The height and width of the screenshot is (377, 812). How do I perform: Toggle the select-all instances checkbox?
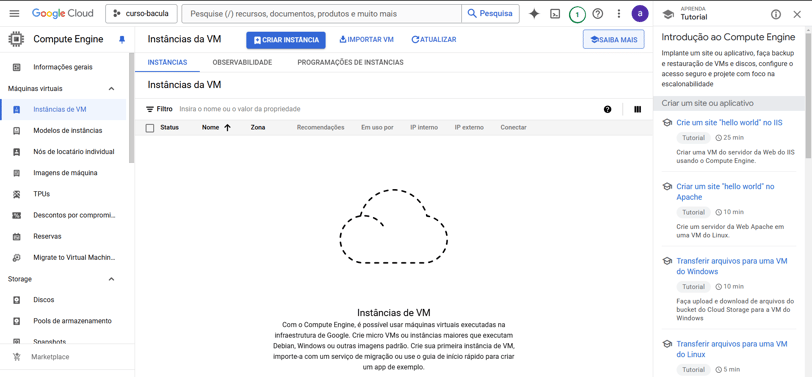(x=150, y=128)
